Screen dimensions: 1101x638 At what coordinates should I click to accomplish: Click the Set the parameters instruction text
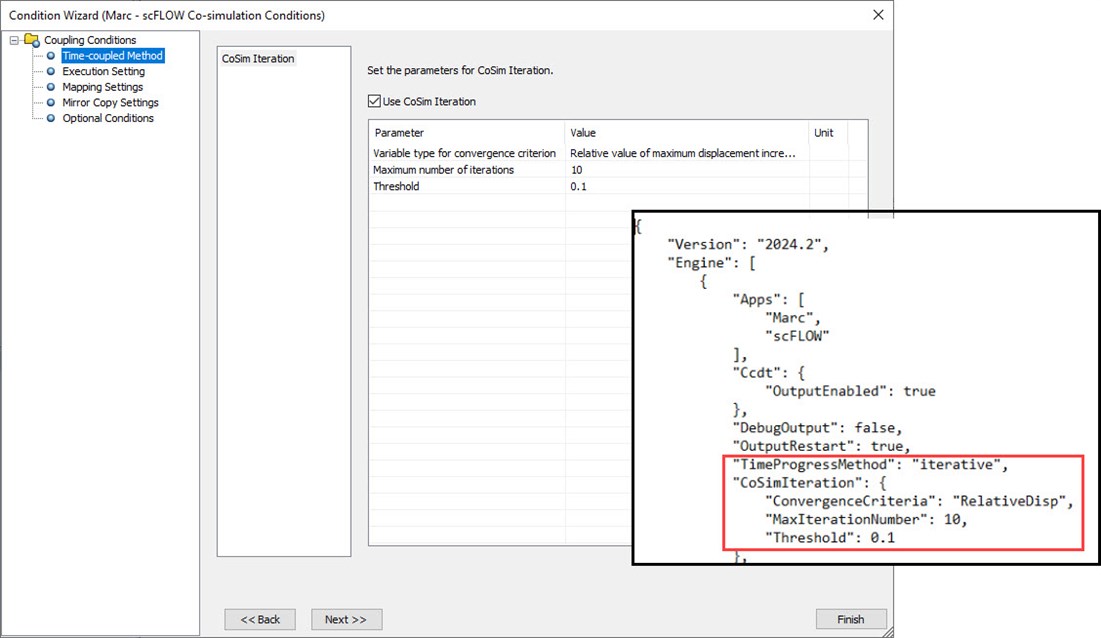point(460,70)
